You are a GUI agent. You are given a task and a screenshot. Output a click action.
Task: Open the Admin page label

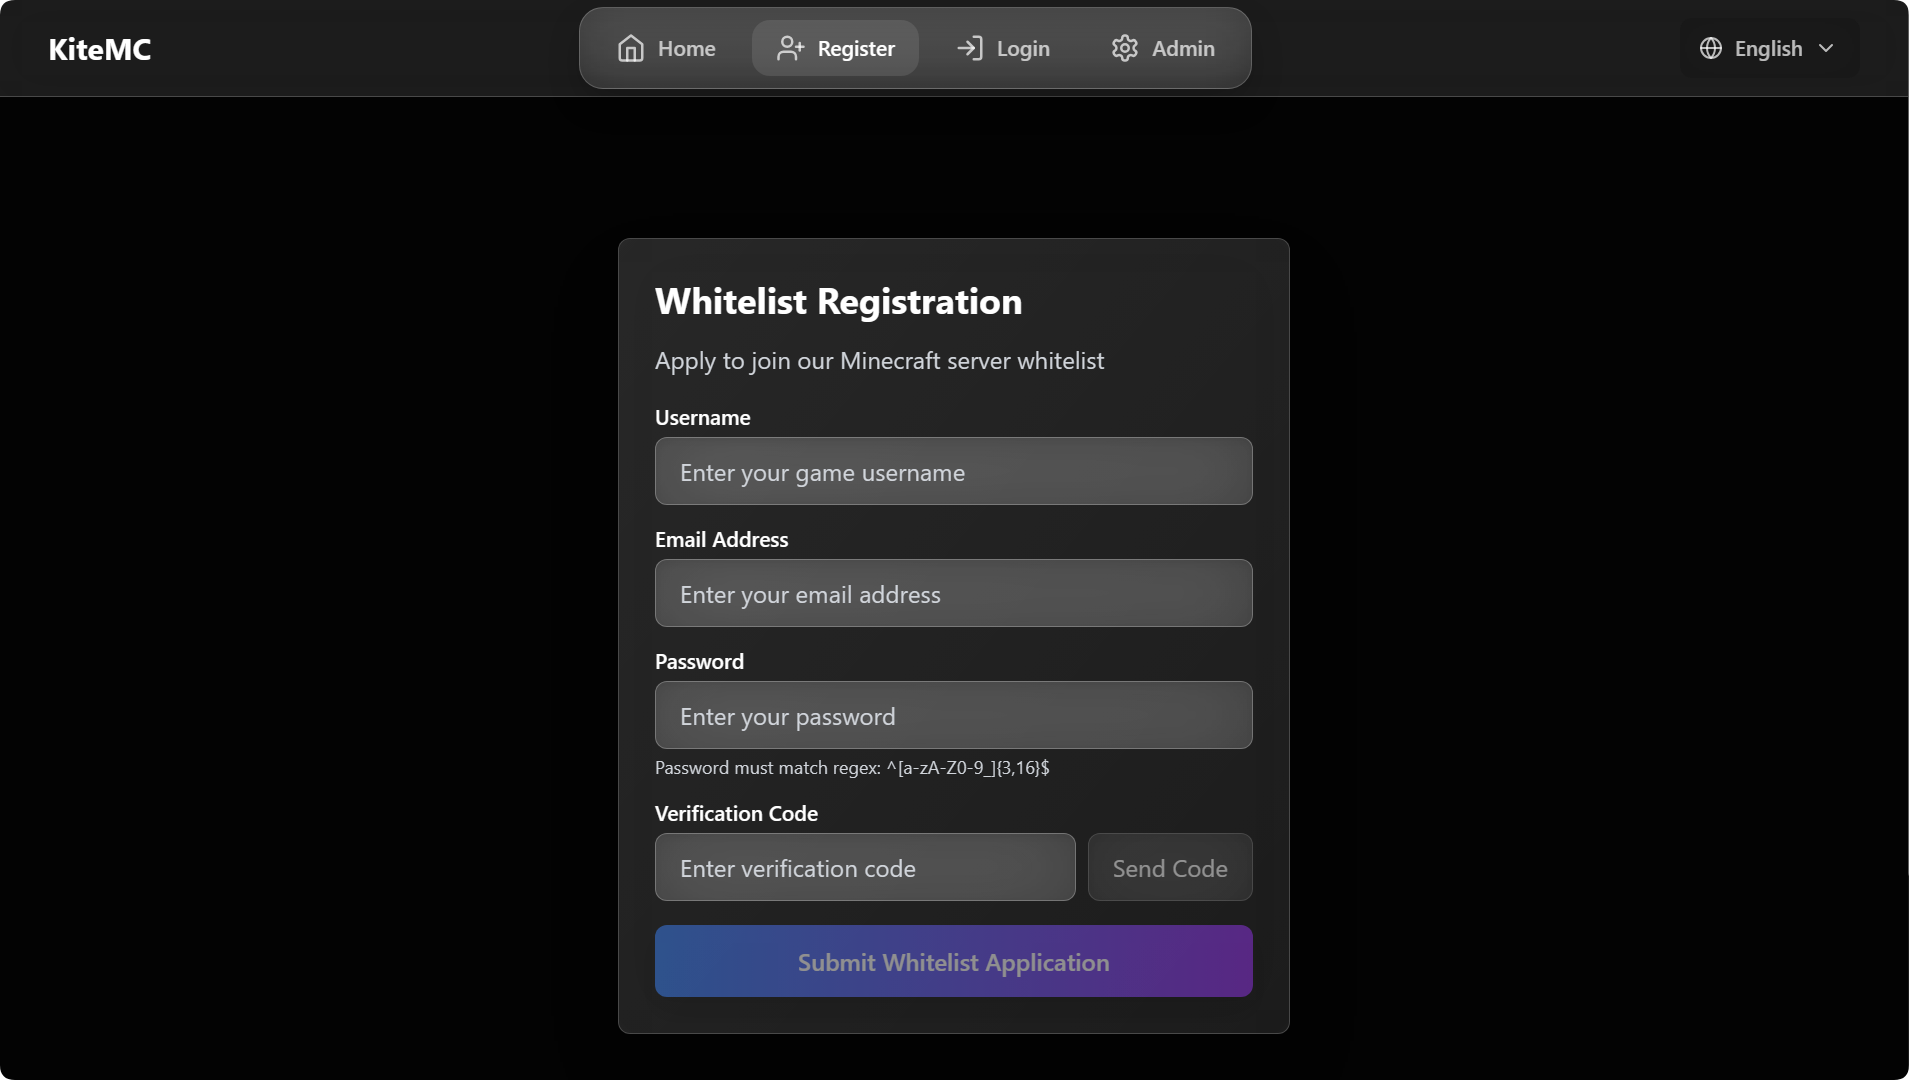1183,48
